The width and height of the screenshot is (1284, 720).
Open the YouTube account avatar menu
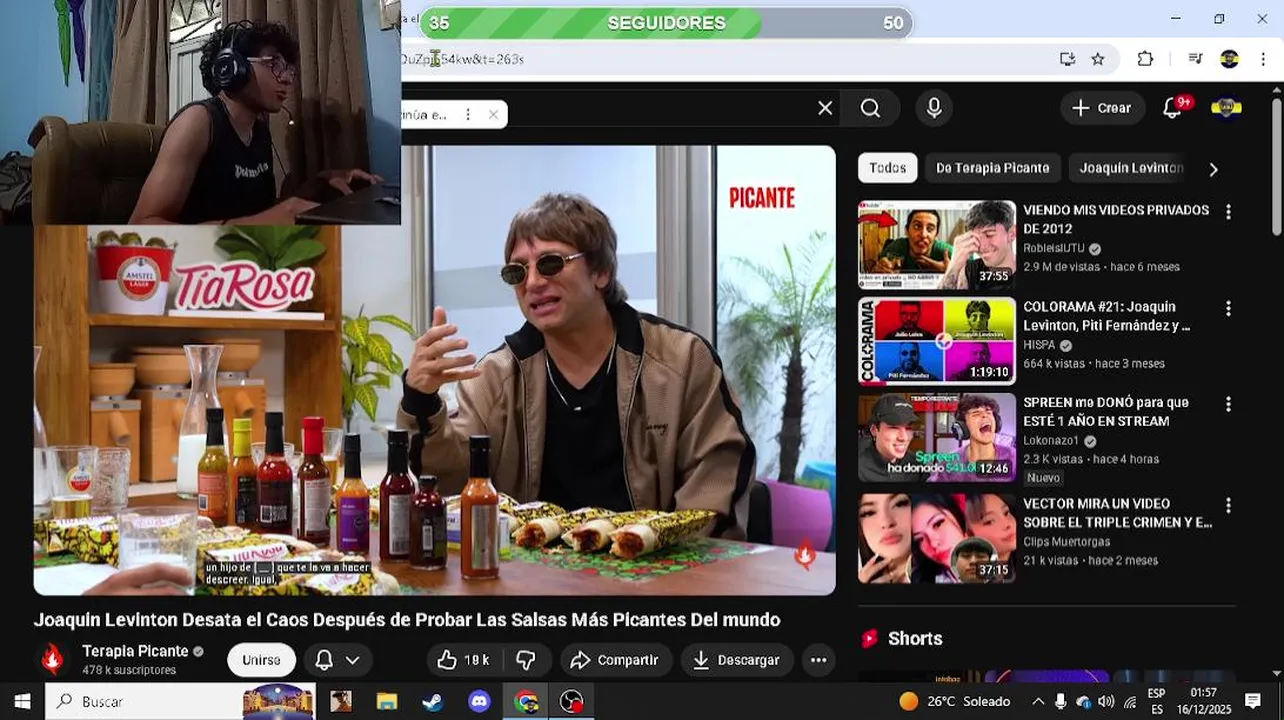point(1226,108)
